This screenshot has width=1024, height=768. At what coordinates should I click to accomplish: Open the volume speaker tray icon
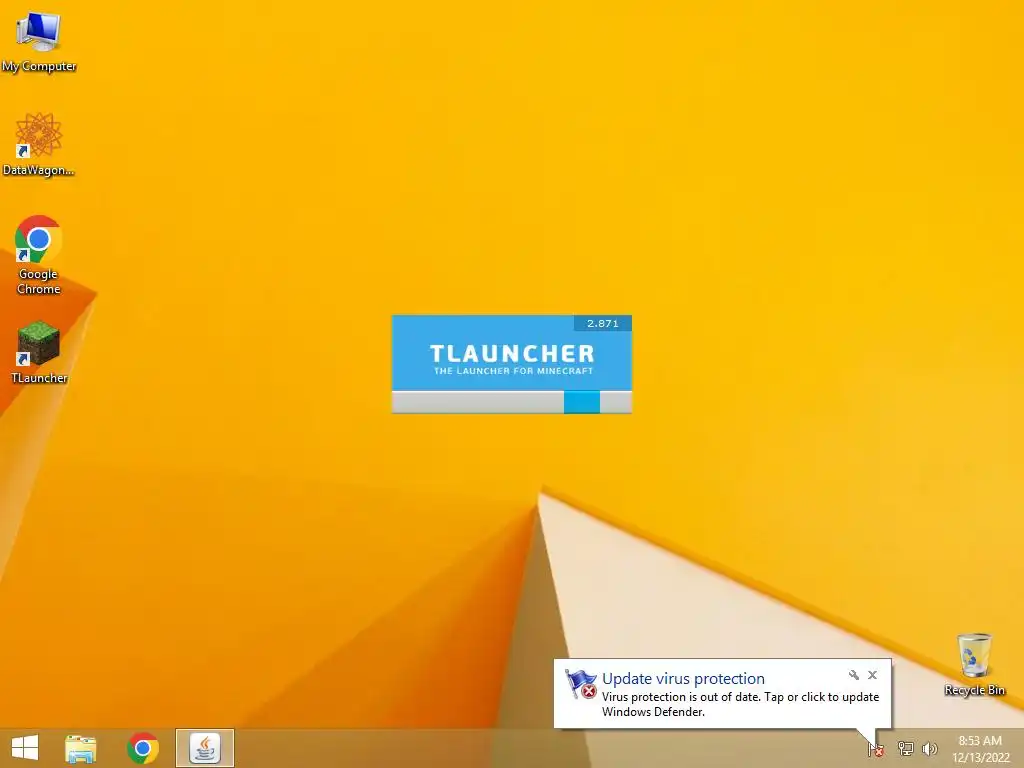930,748
